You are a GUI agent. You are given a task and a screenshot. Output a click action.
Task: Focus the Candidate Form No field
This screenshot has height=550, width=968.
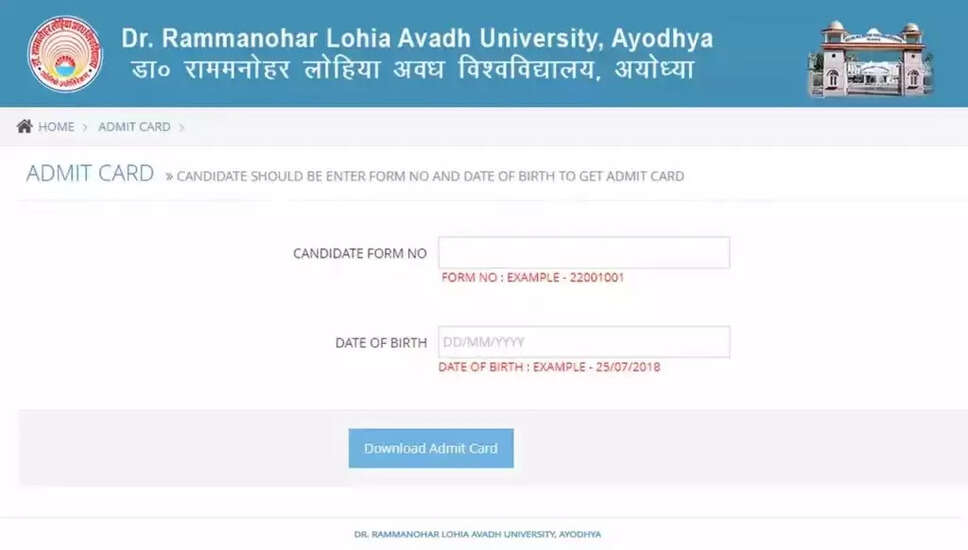(584, 253)
